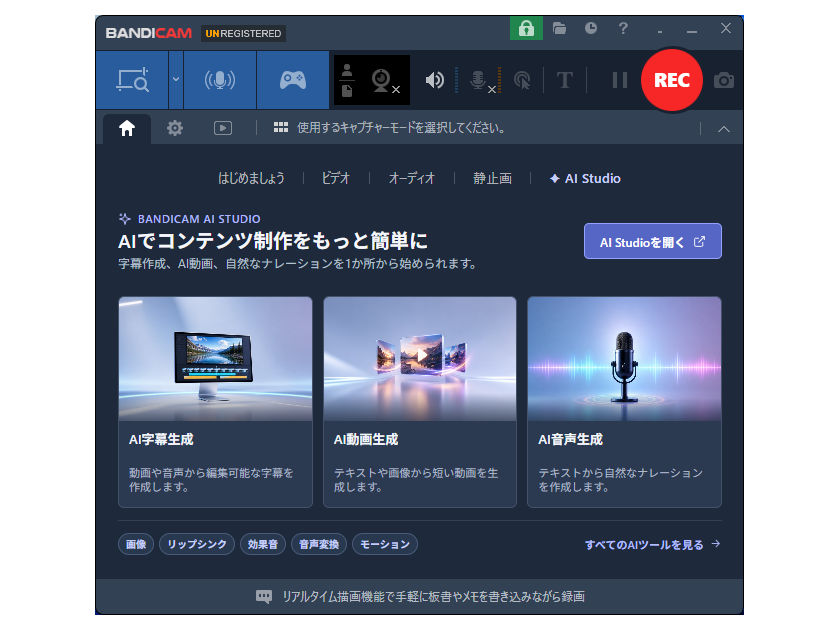Switch to the オーディオ tab

[411, 178]
